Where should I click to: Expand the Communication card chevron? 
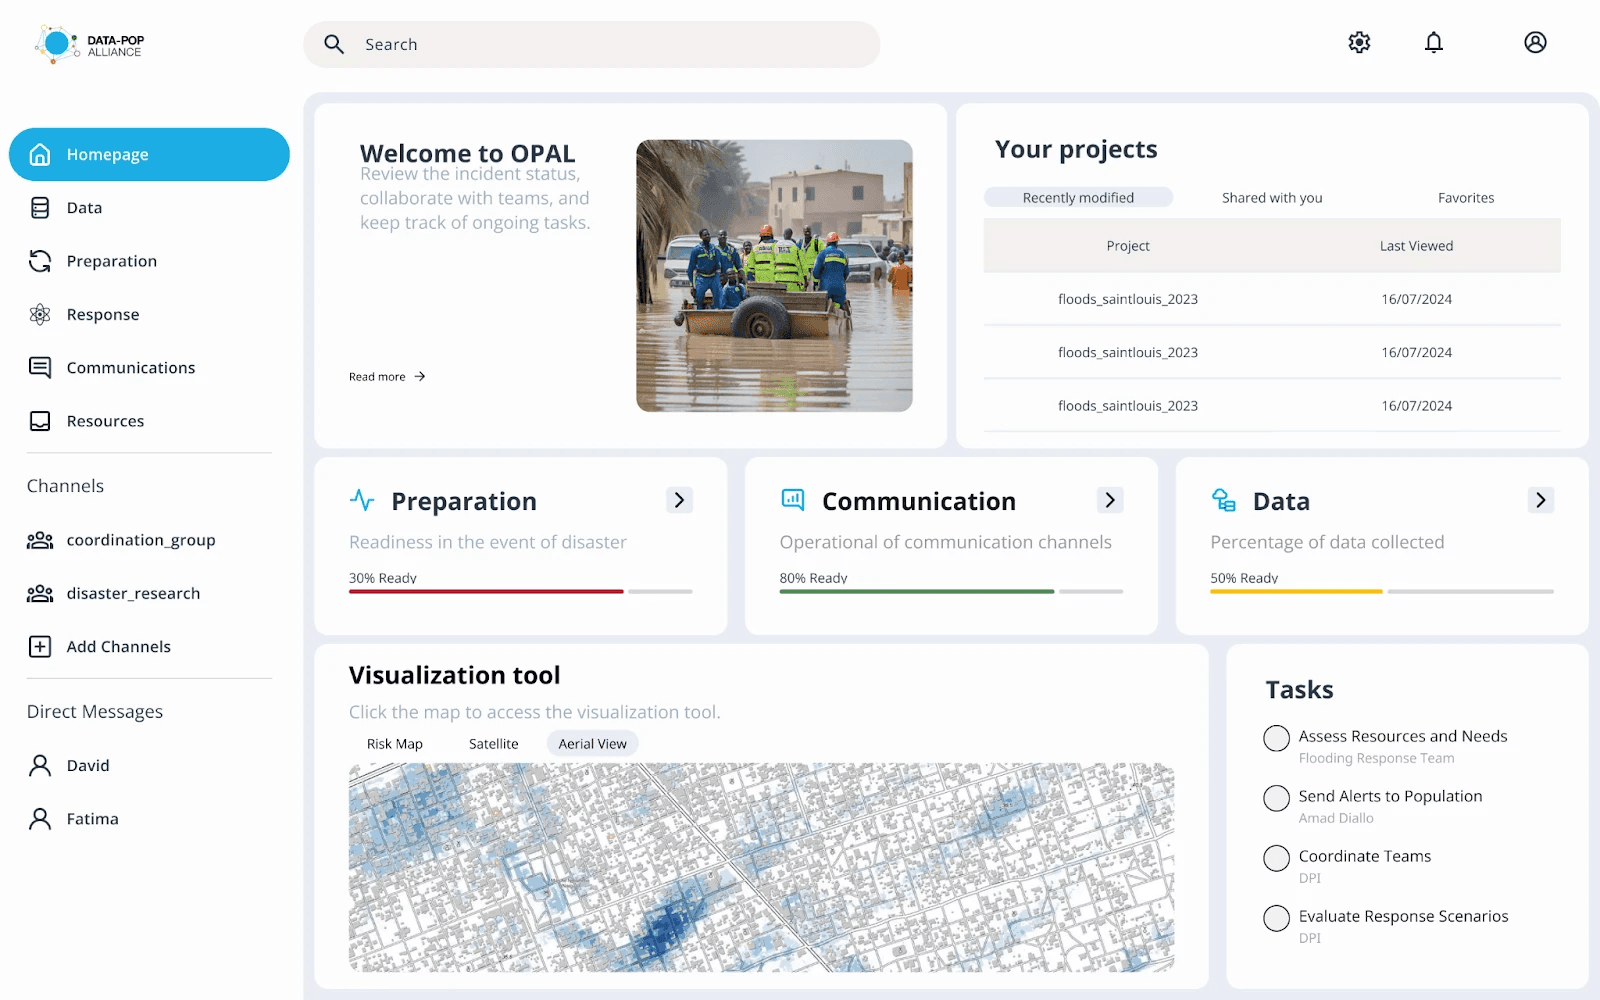pos(1110,500)
